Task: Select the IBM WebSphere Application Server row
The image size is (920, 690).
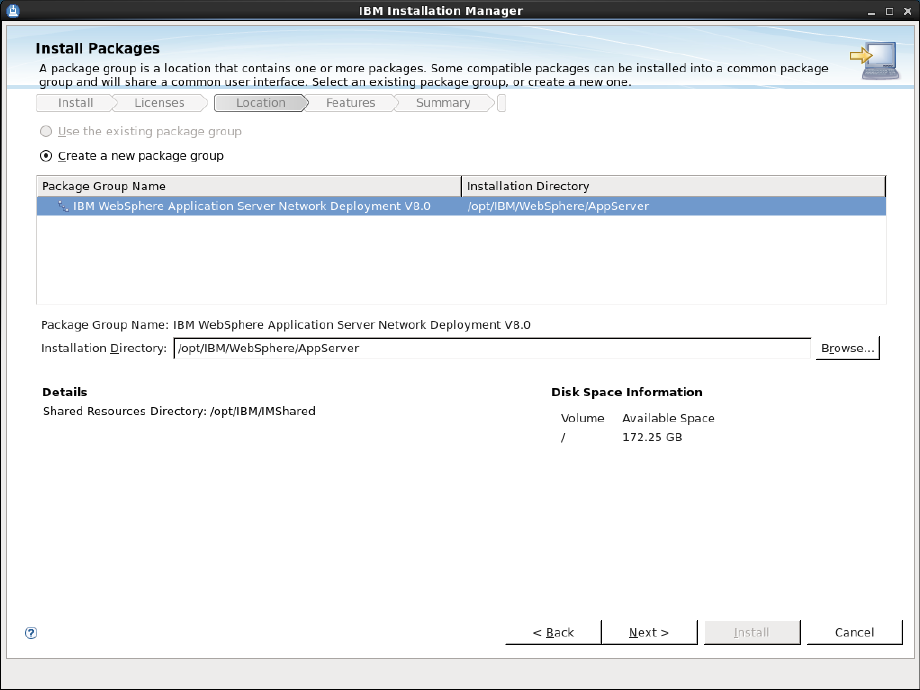Action: [461, 206]
